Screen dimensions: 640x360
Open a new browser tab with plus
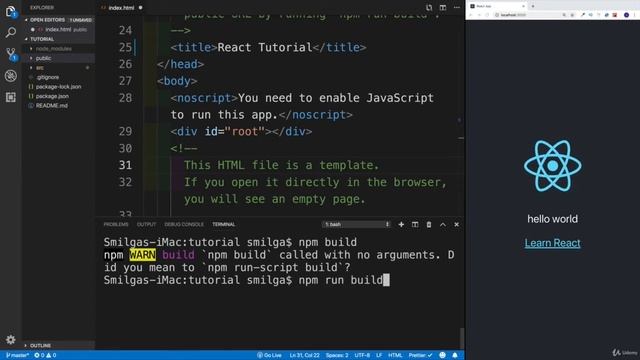click(533, 6)
